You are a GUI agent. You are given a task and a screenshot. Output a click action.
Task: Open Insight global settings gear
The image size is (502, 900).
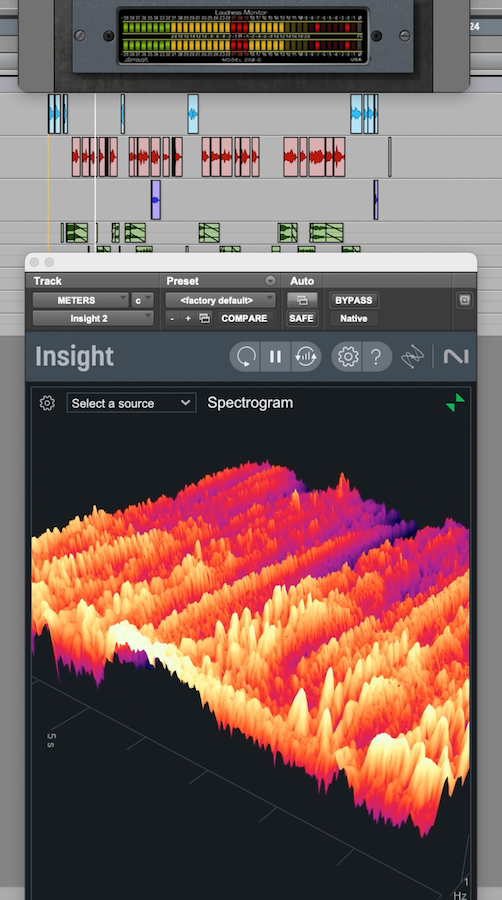[x=348, y=356]
